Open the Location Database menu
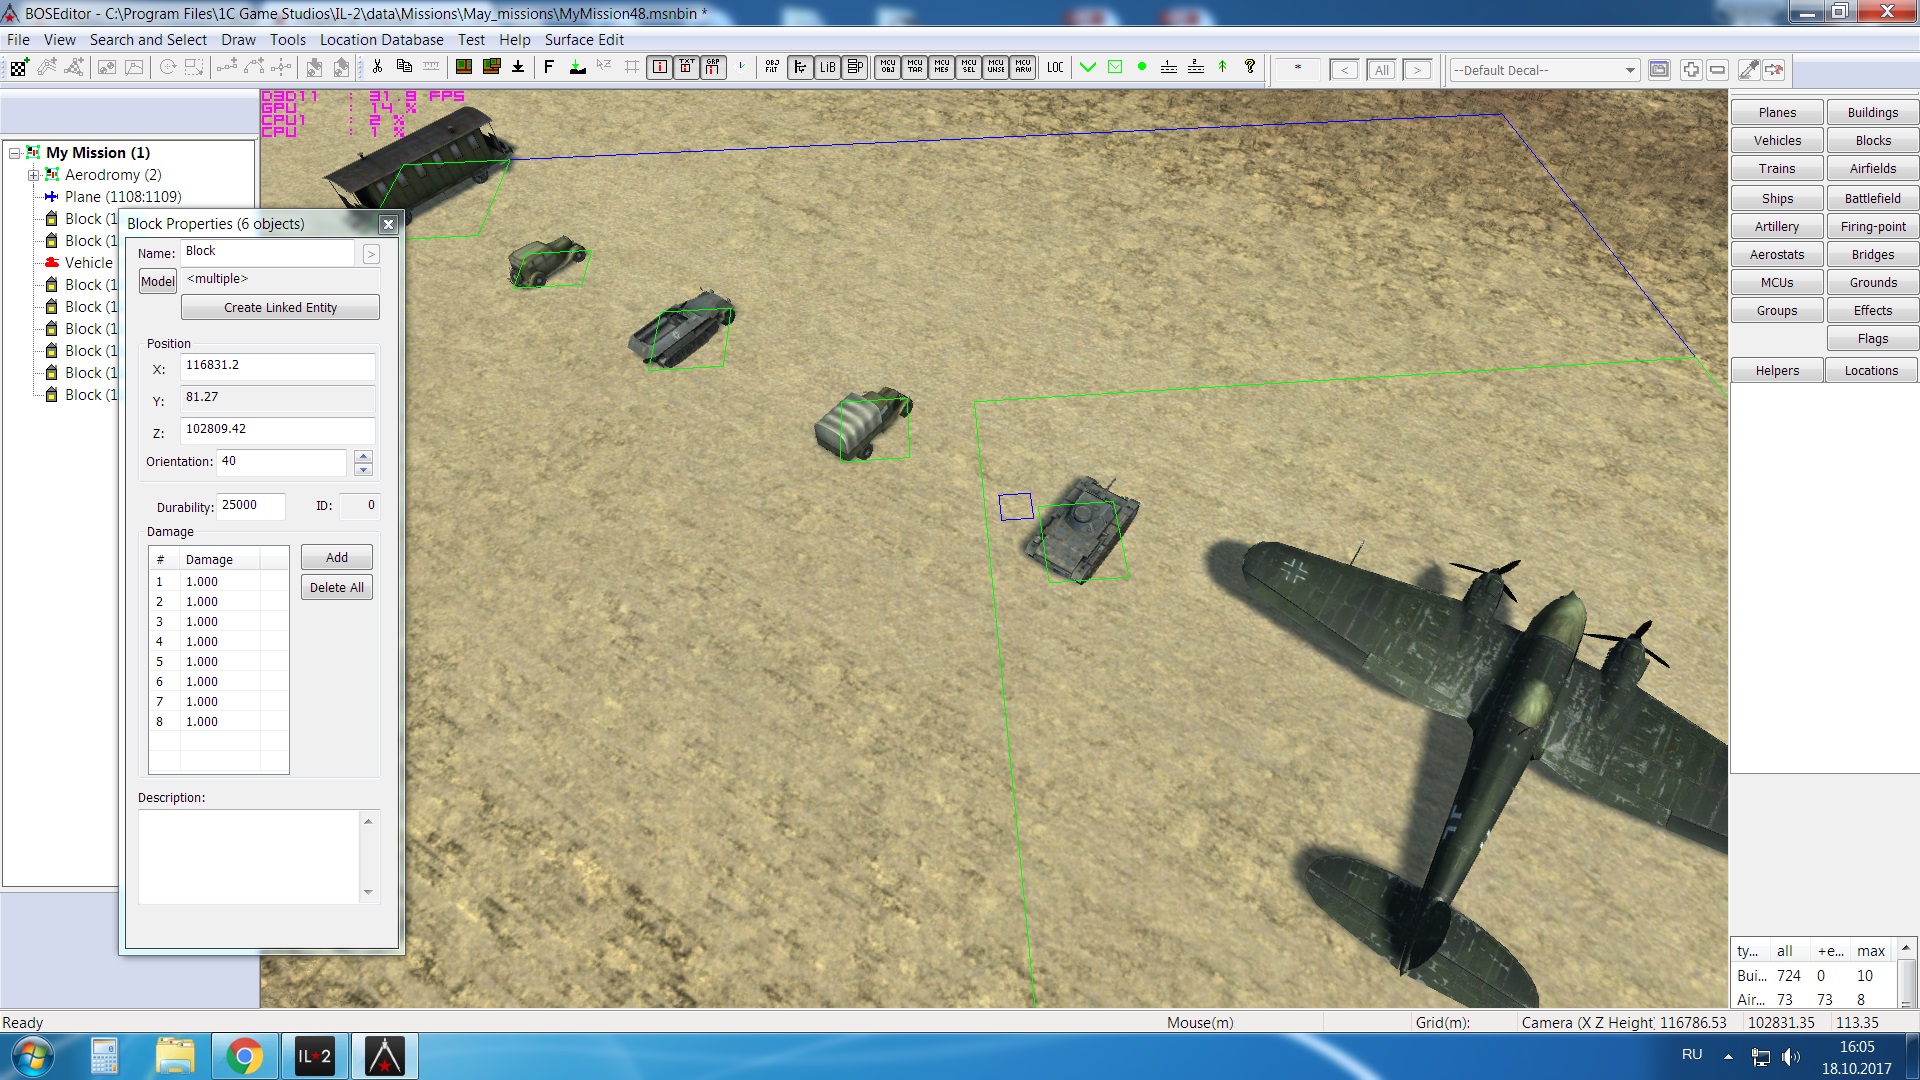 coord(381,40)
